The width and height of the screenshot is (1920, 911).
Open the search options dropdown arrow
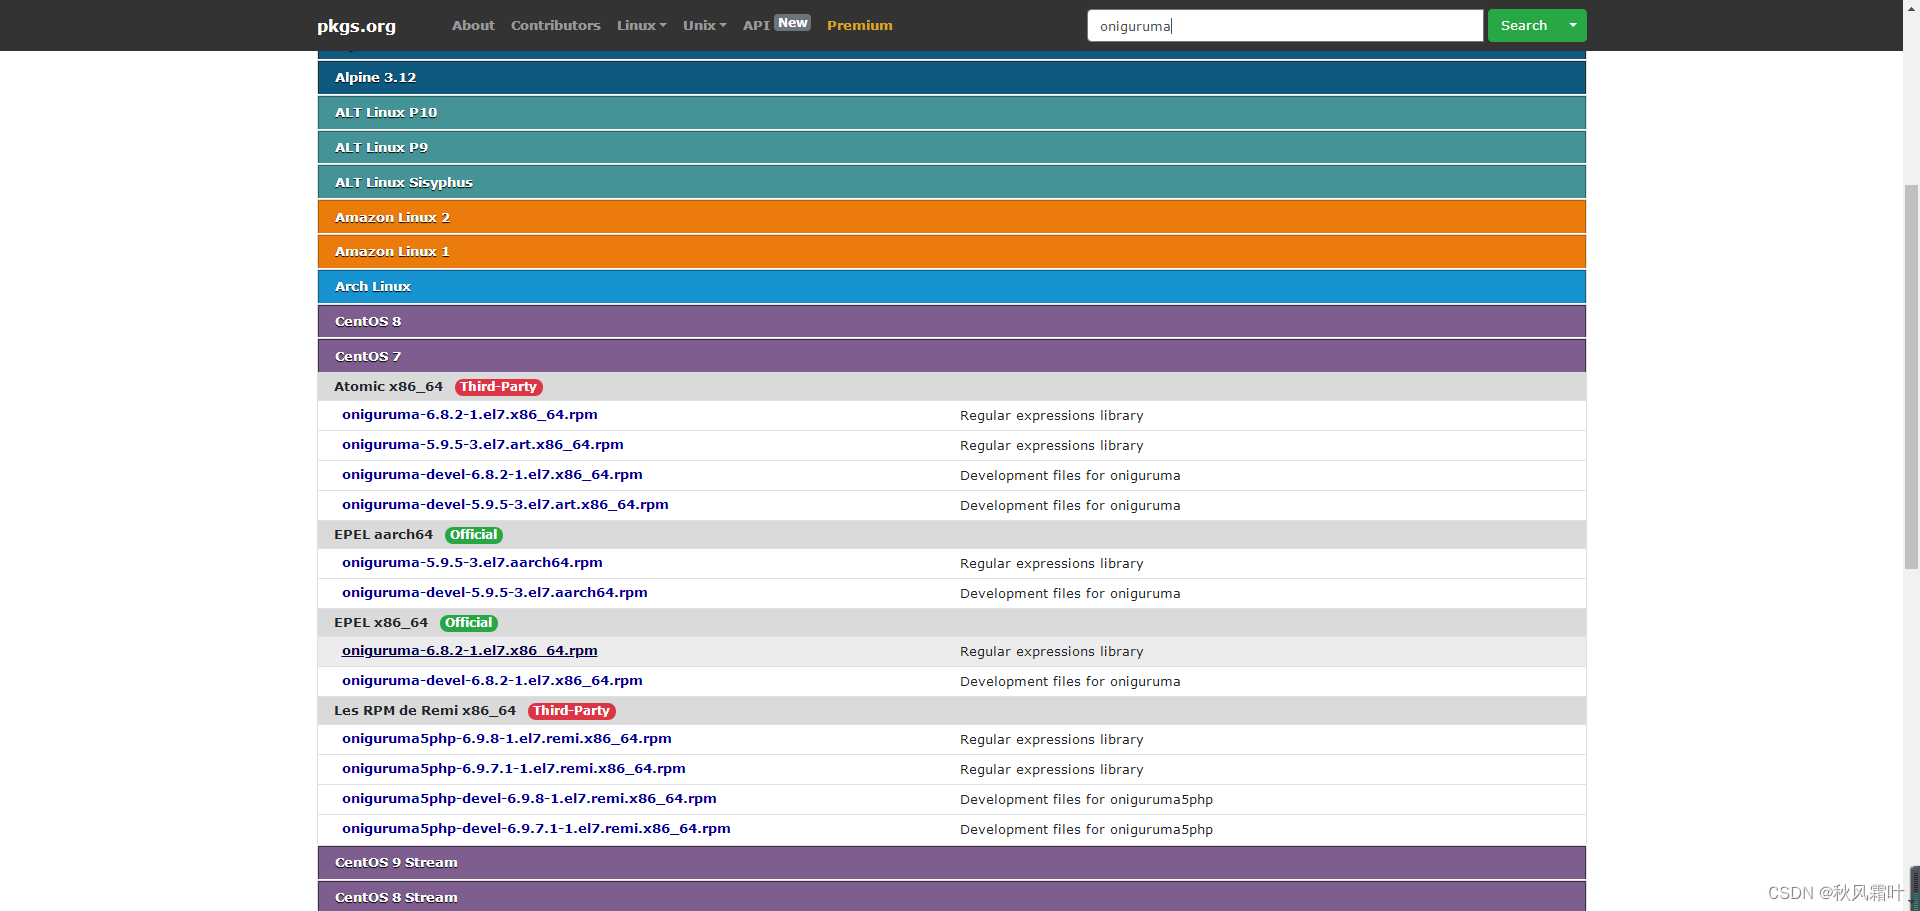1573,26
